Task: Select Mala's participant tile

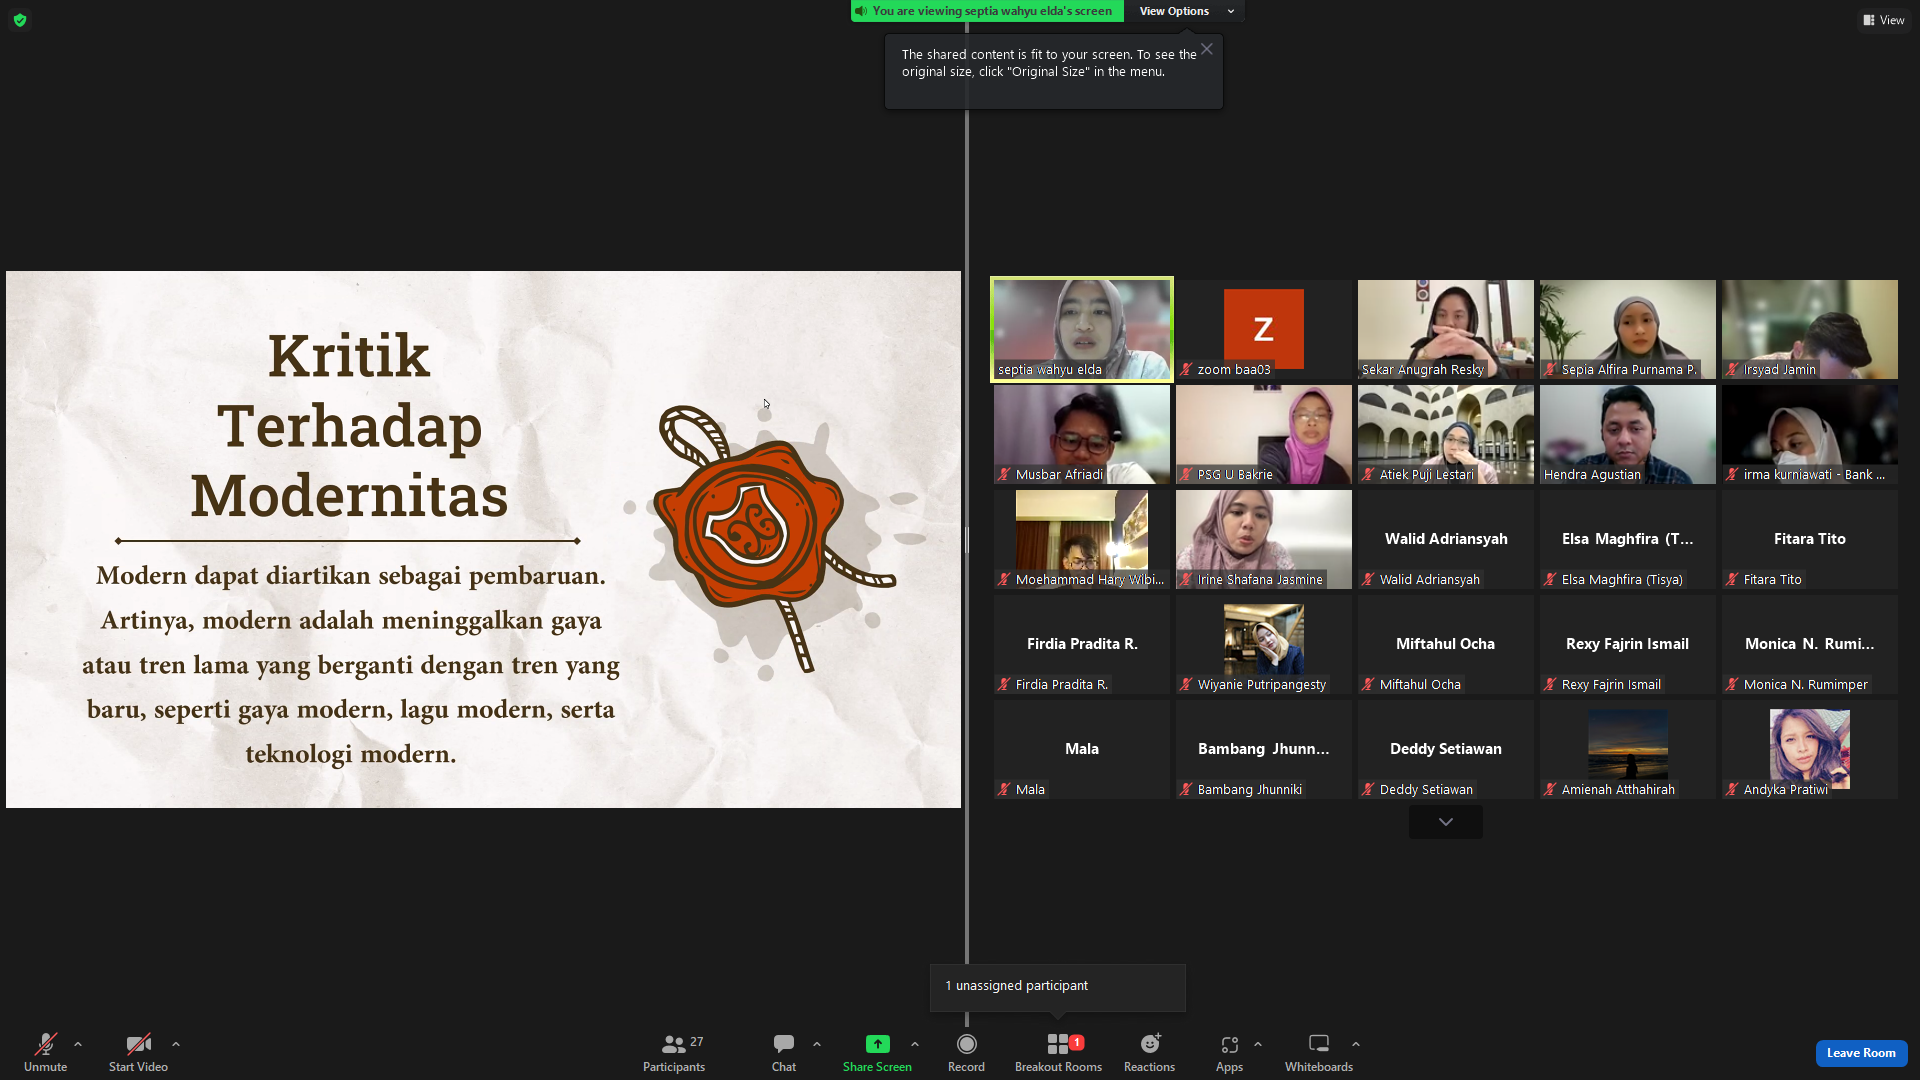Action: coord(1082,749)
